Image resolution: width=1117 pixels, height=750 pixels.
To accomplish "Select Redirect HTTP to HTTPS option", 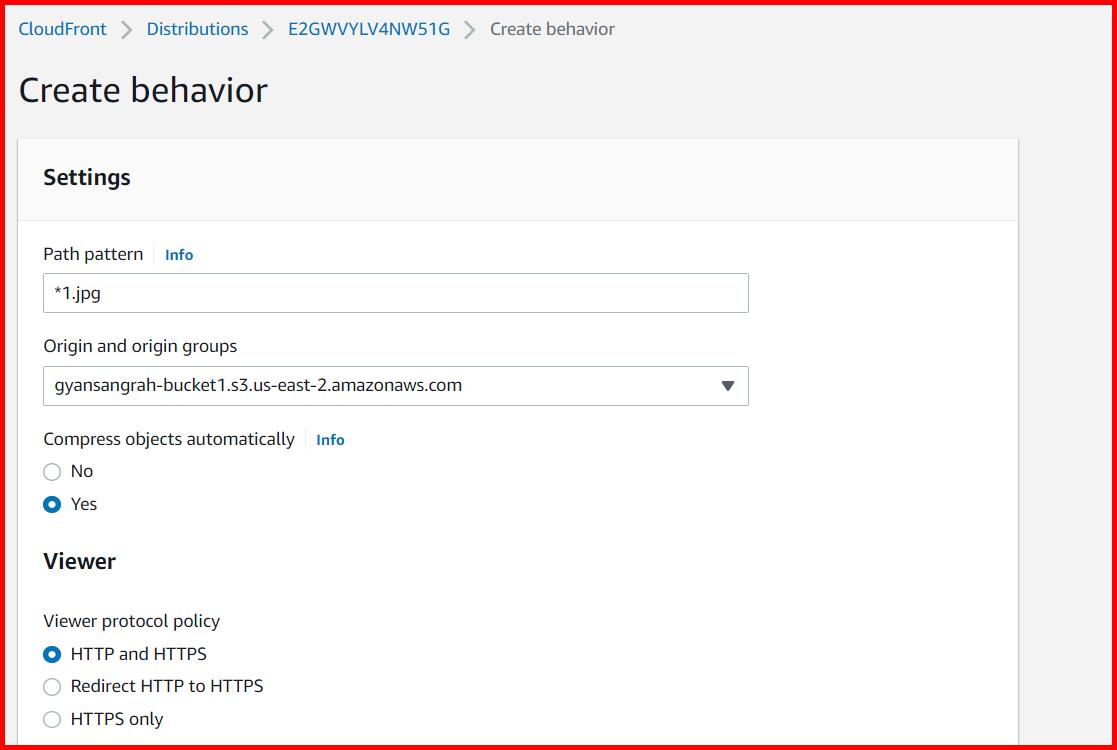I will click(52, 686).
